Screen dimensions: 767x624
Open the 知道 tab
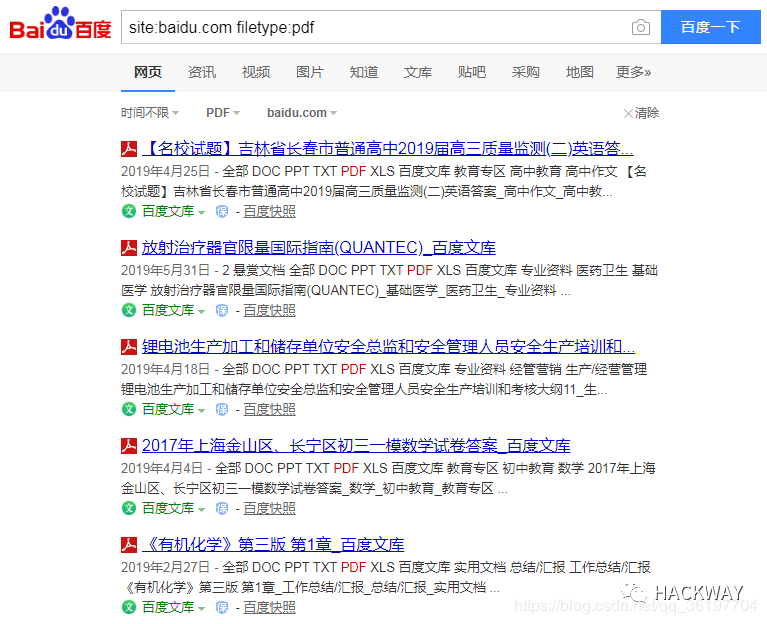(x=363, y=72)
